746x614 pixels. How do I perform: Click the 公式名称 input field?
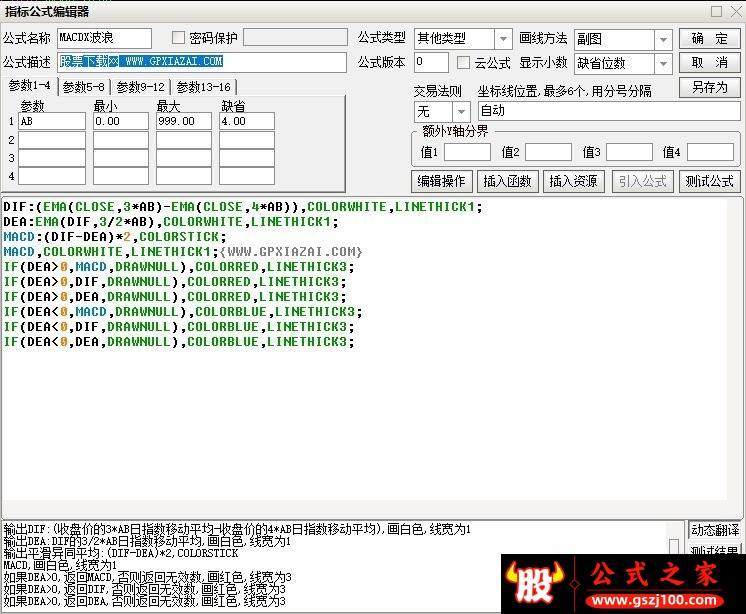104,38
